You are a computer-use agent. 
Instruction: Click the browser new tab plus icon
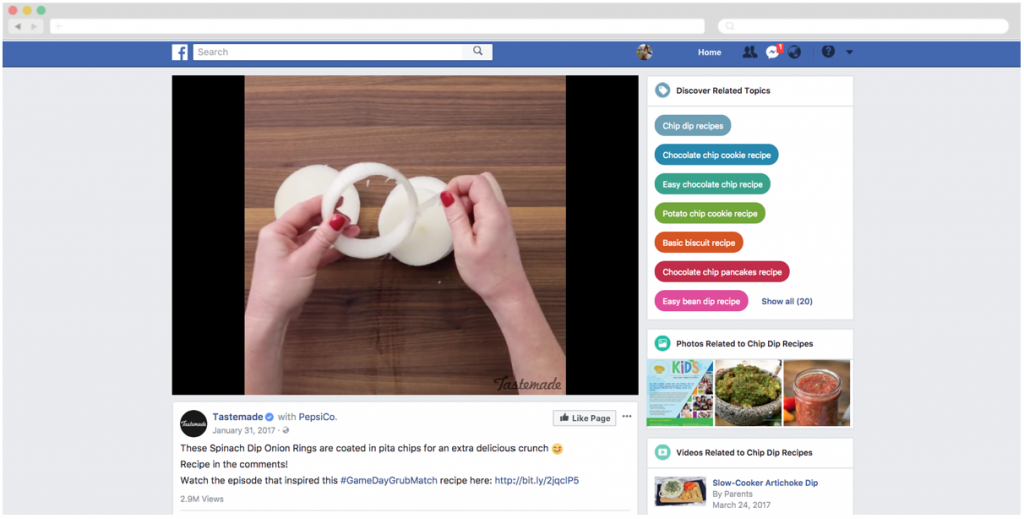[x=58, y=26]
